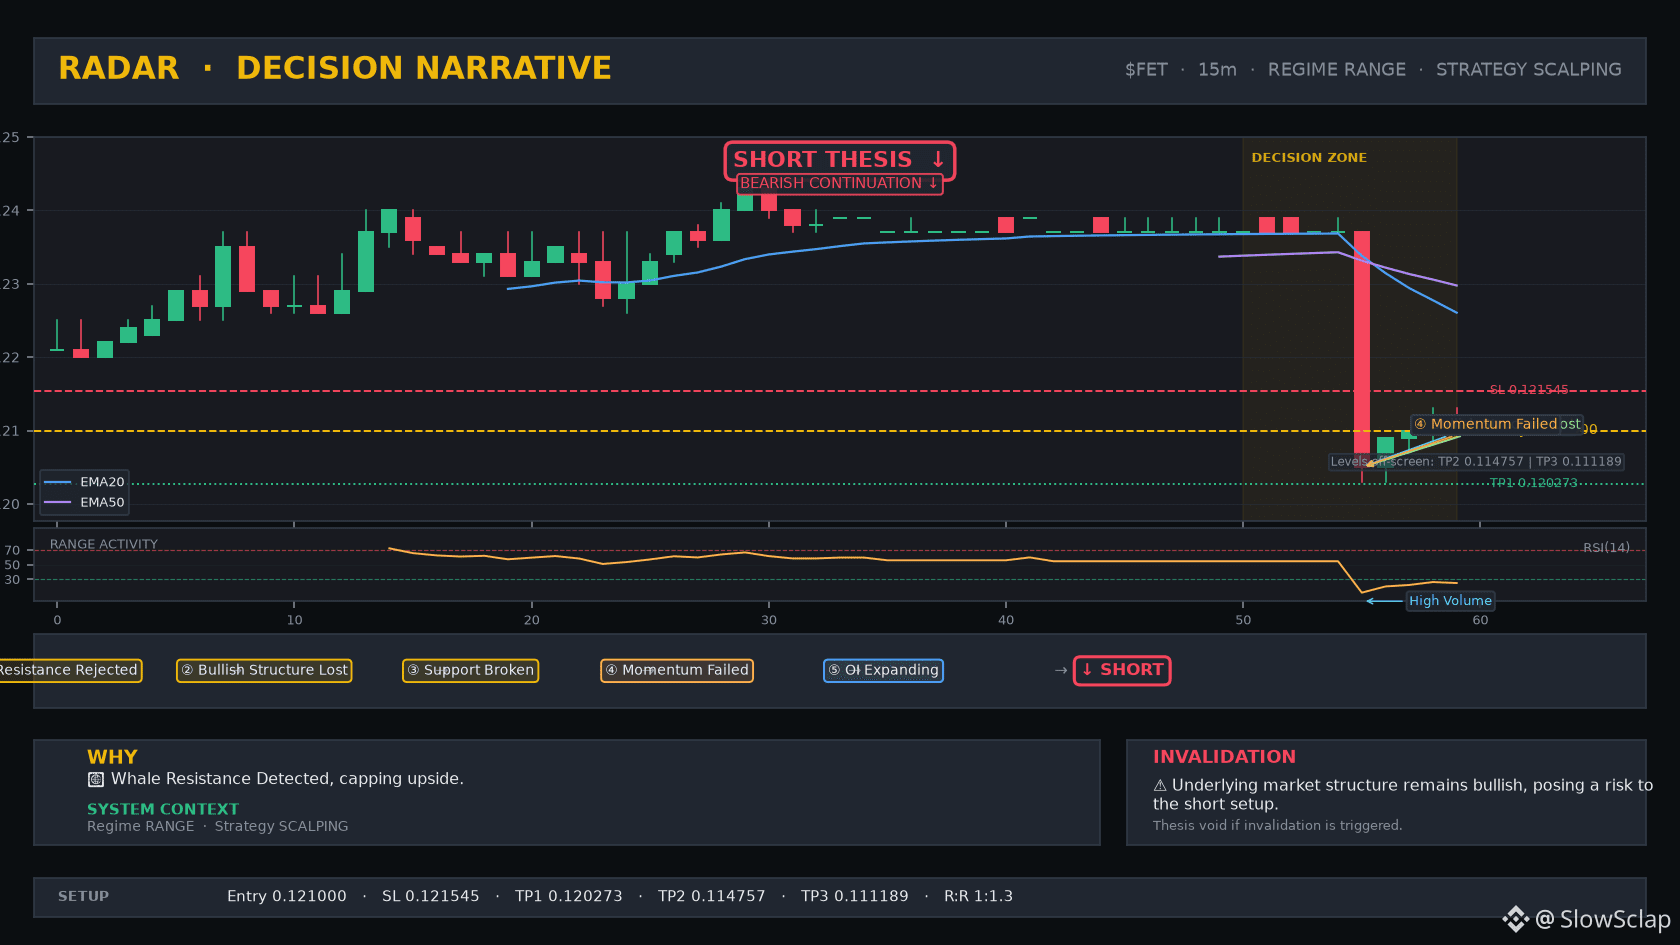Viewport: 1680px width, 945px height.
Task: Select the 15m timeframe in the header
Action: [1217, 70]
